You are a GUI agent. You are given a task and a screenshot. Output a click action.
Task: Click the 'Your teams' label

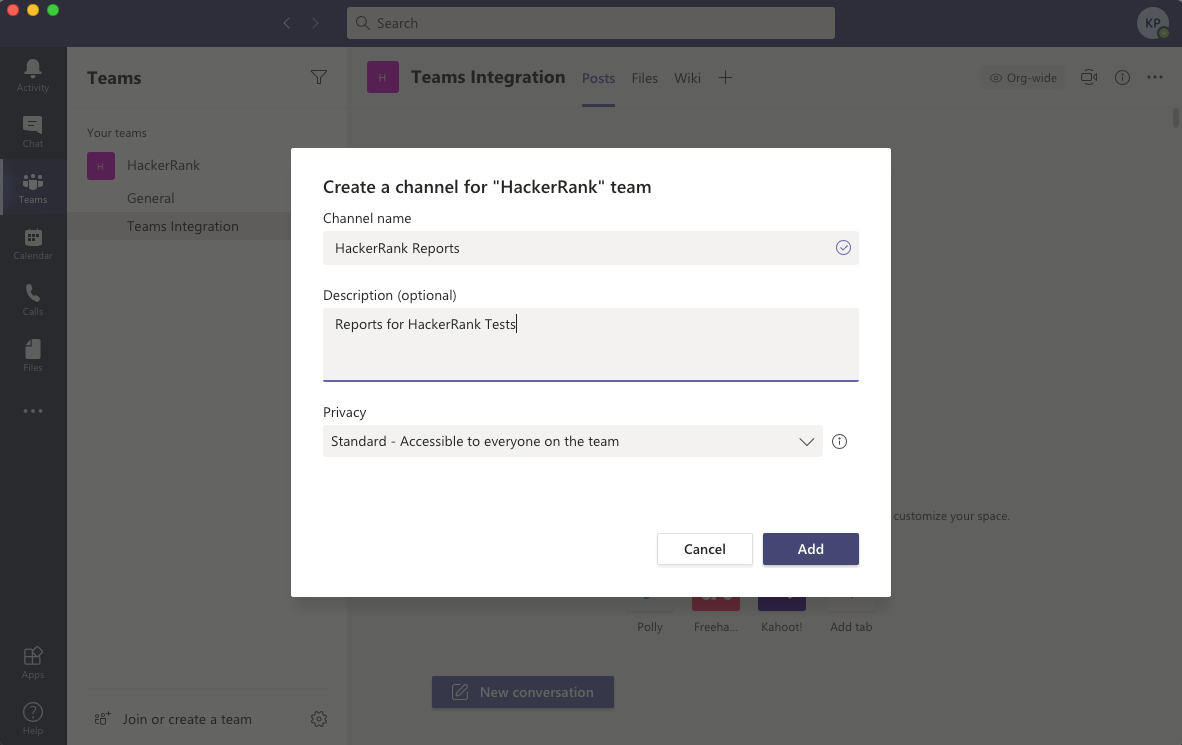click(117, 133)
